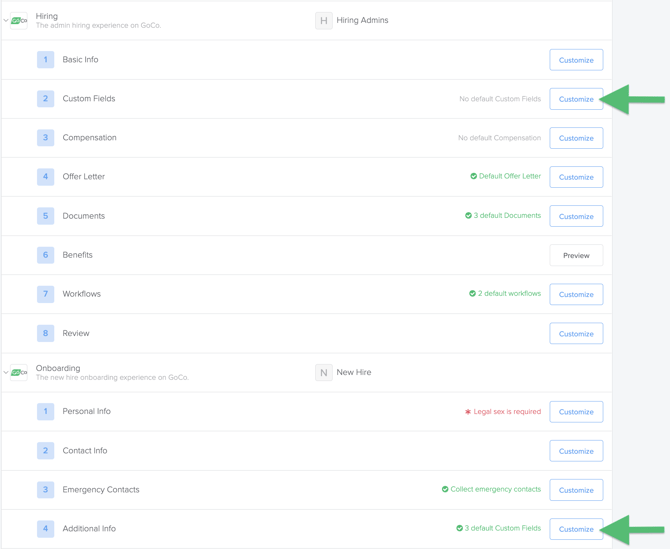This screenshot has height=549, width=670.
Task: Click the H badge for Hiring Admins
Action: 324,21
